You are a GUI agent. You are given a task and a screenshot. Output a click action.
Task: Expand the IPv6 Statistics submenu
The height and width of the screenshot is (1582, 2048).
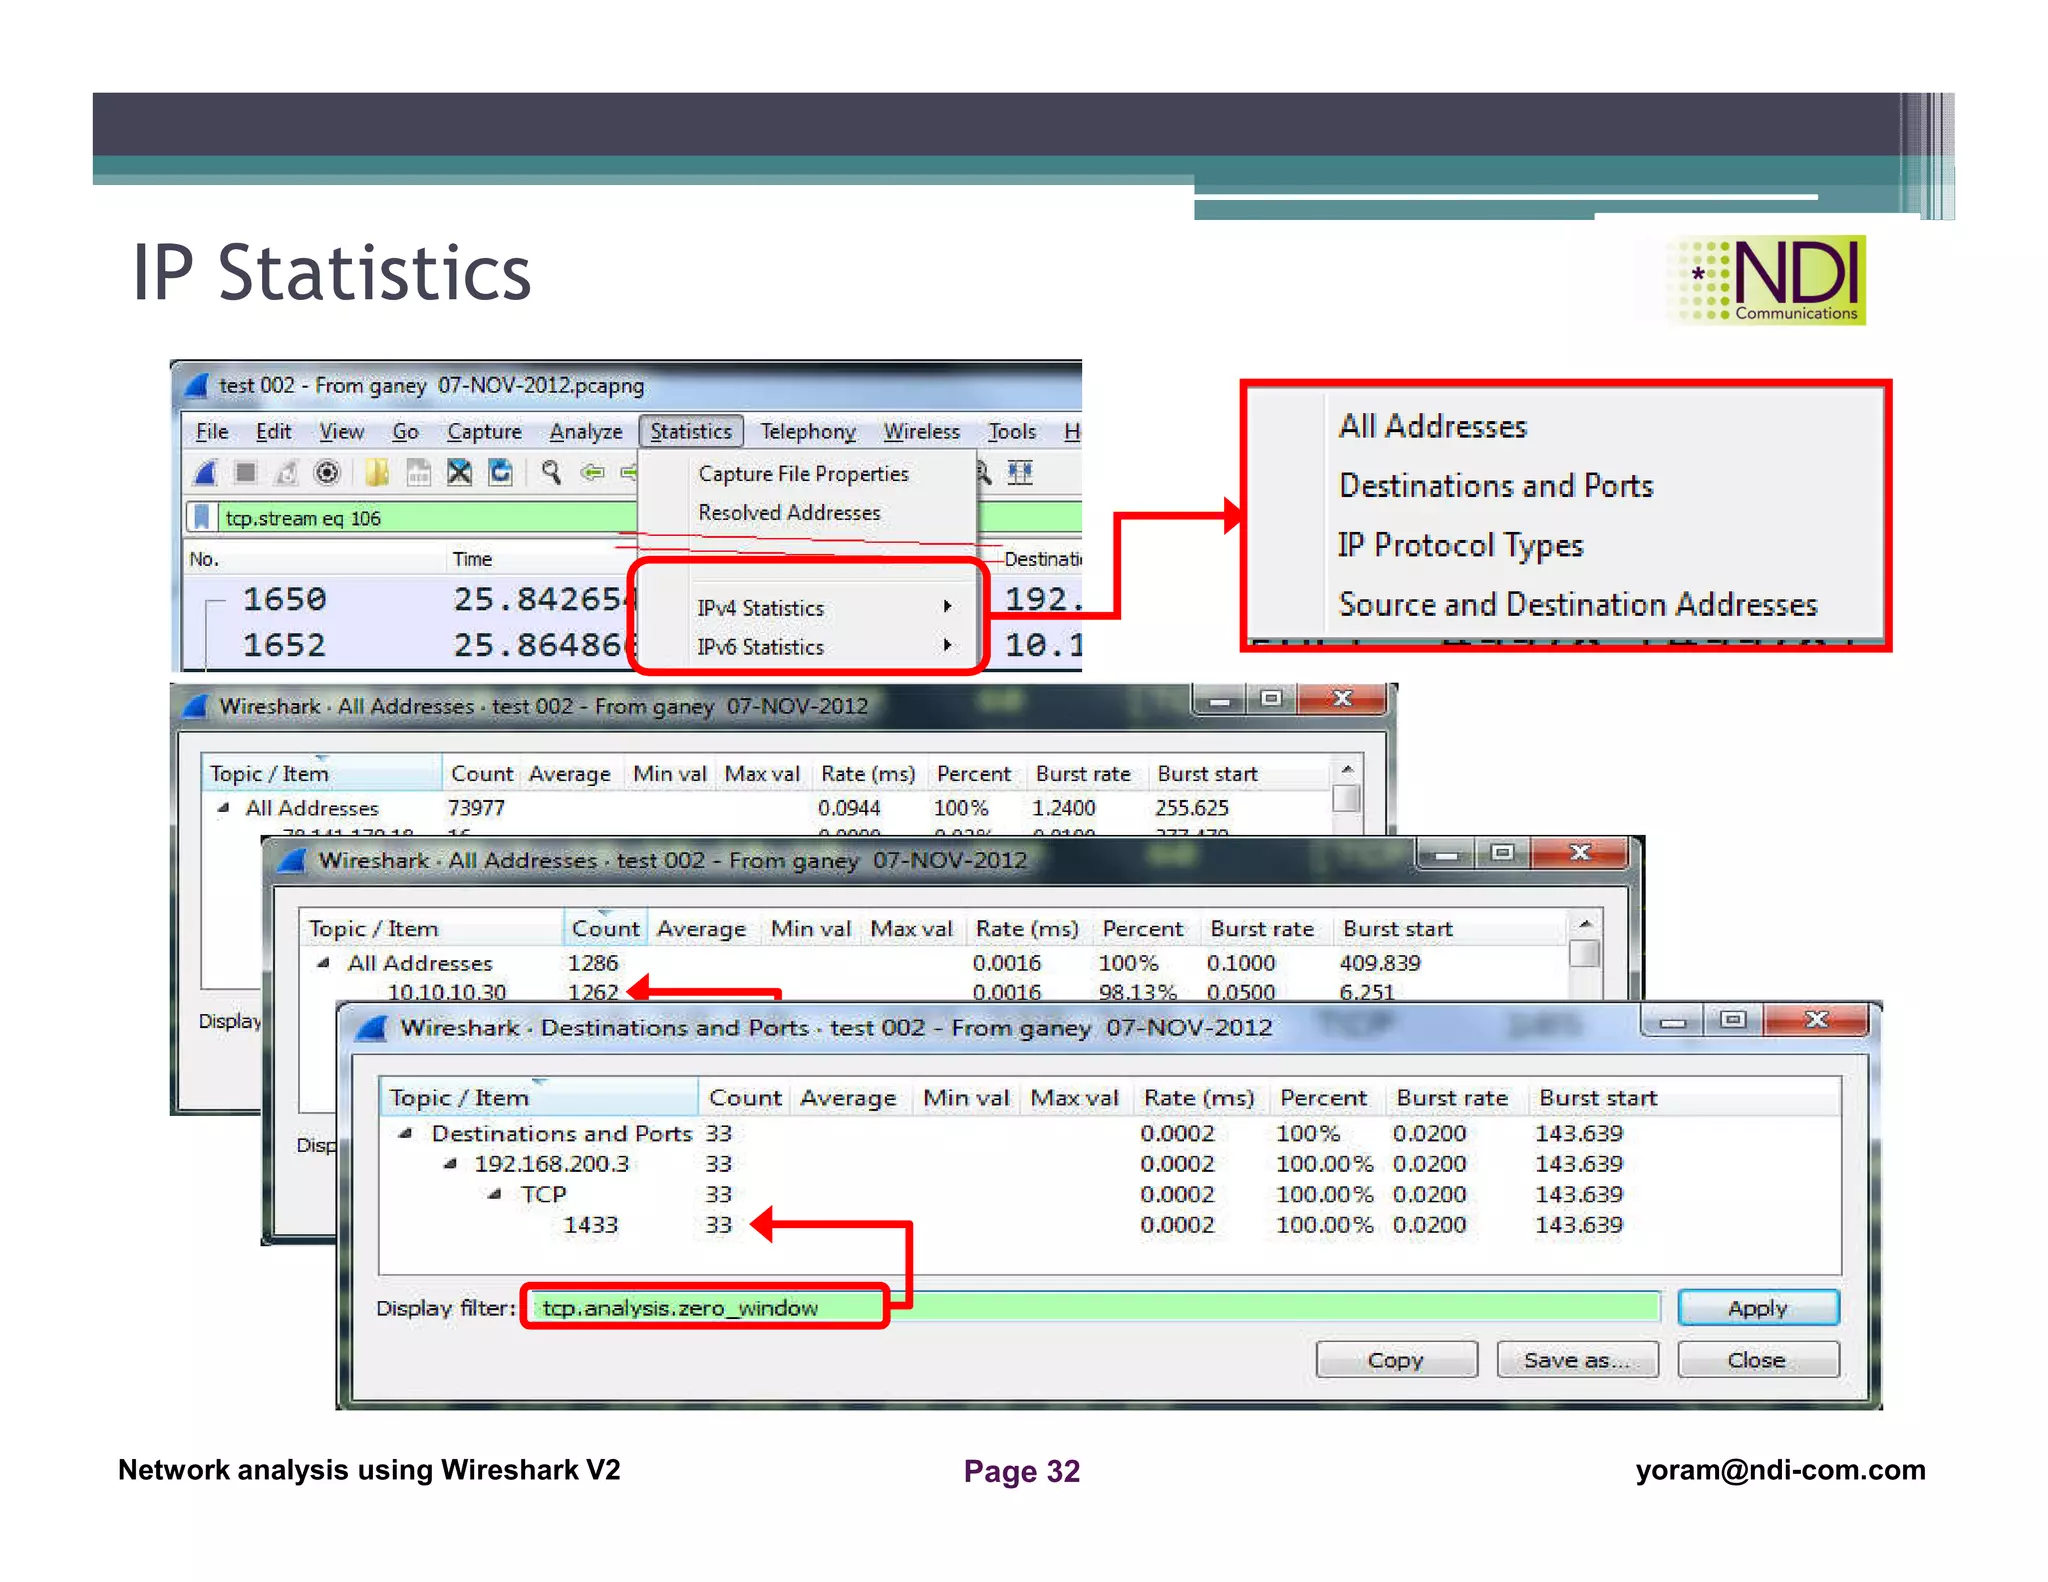(809, 647)
